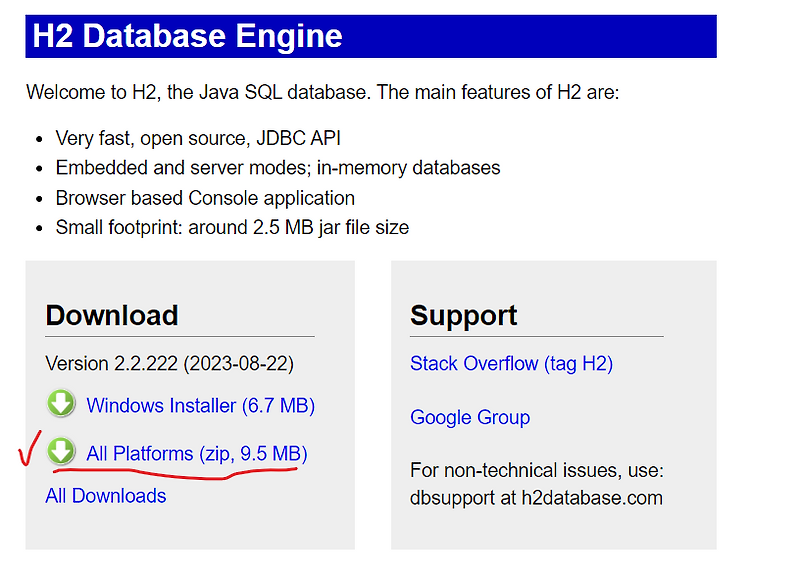Click the 'For non-technical issues, use:' text
The image size is (800, 577).
point(537,470)
